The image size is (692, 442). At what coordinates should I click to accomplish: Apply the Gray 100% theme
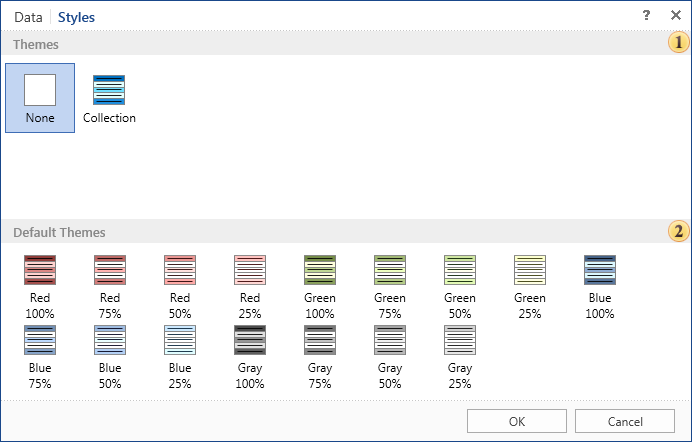(x=250, y=357)
